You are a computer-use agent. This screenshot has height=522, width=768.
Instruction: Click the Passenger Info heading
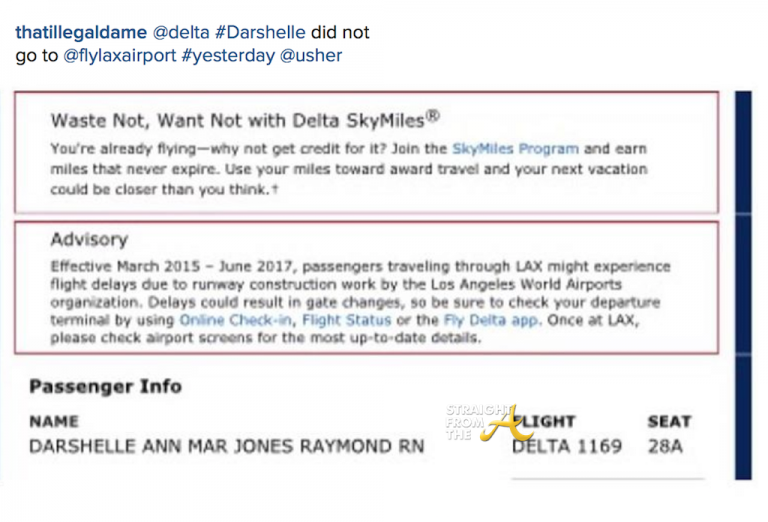click(105, 386)
